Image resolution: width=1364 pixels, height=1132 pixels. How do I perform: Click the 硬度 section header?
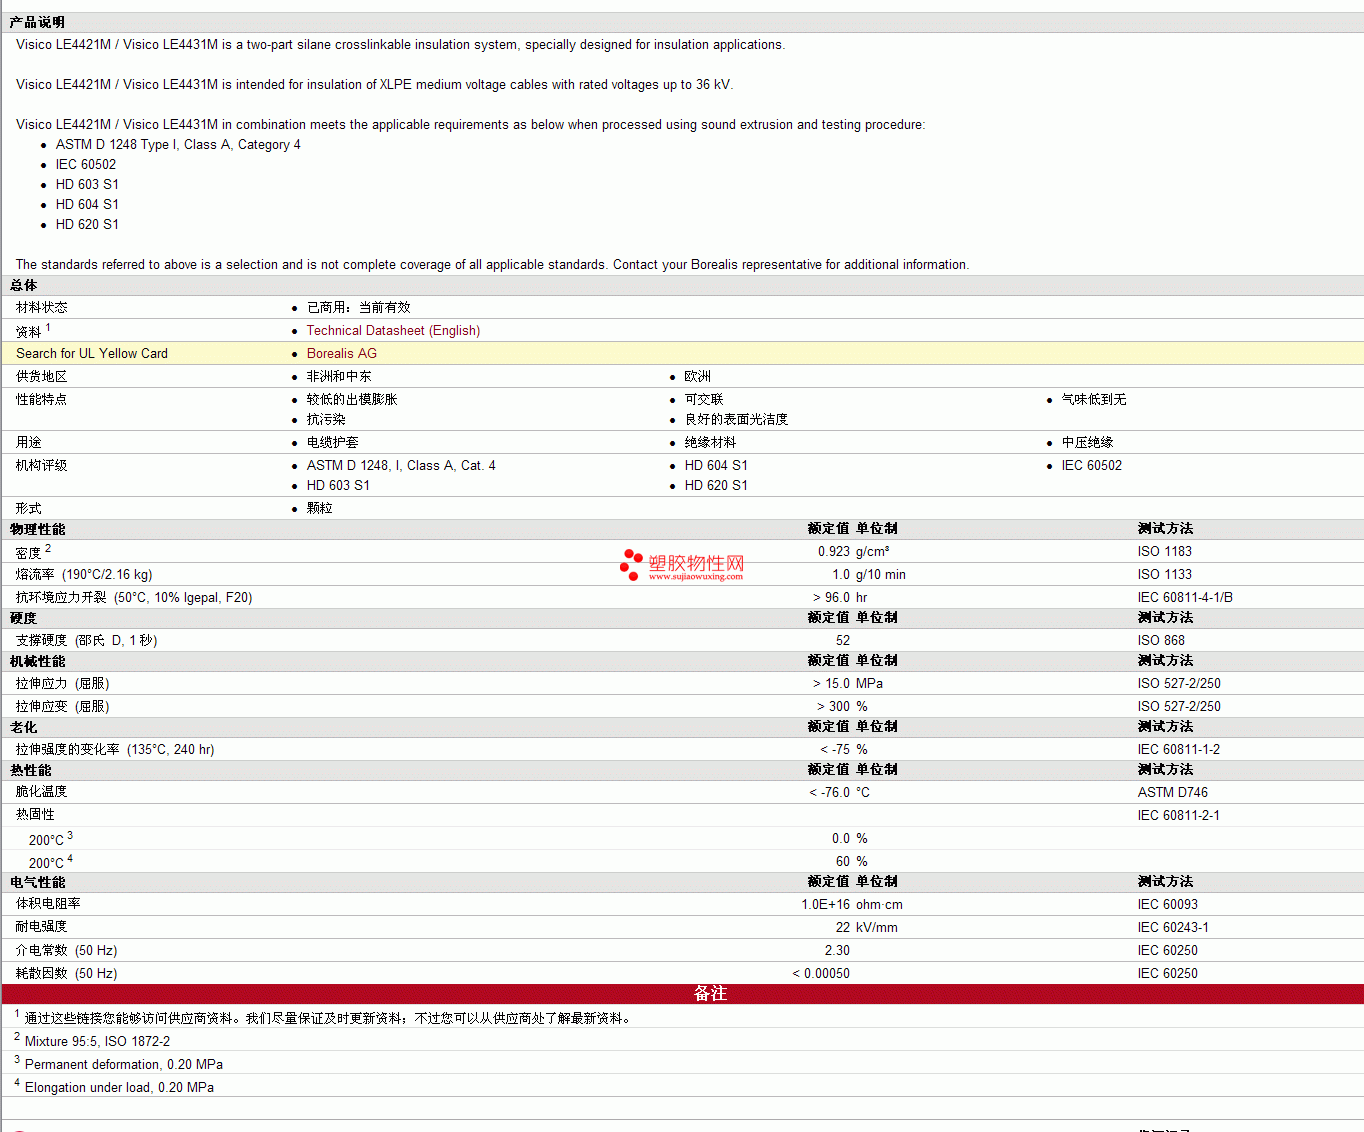pyautogui.click(x=24, y=619)
